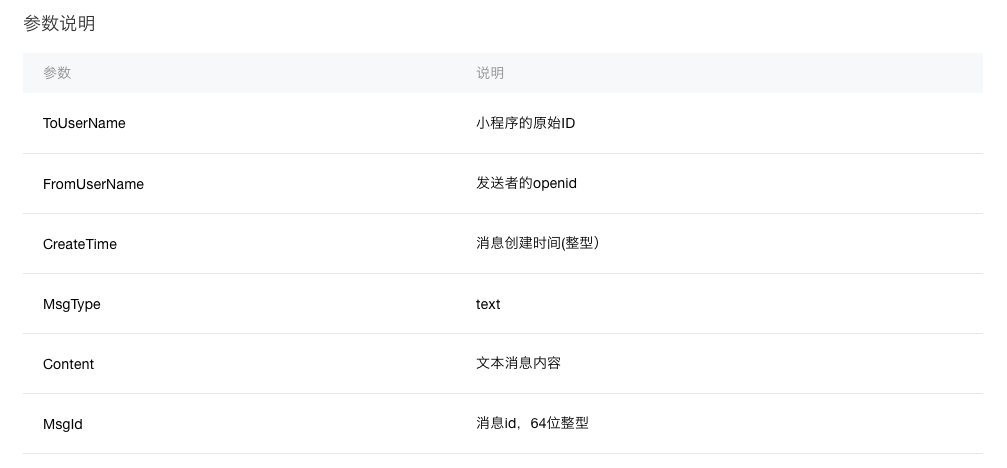
Task: Click description 消息id，64位整型
Action: tap(532, 423)
